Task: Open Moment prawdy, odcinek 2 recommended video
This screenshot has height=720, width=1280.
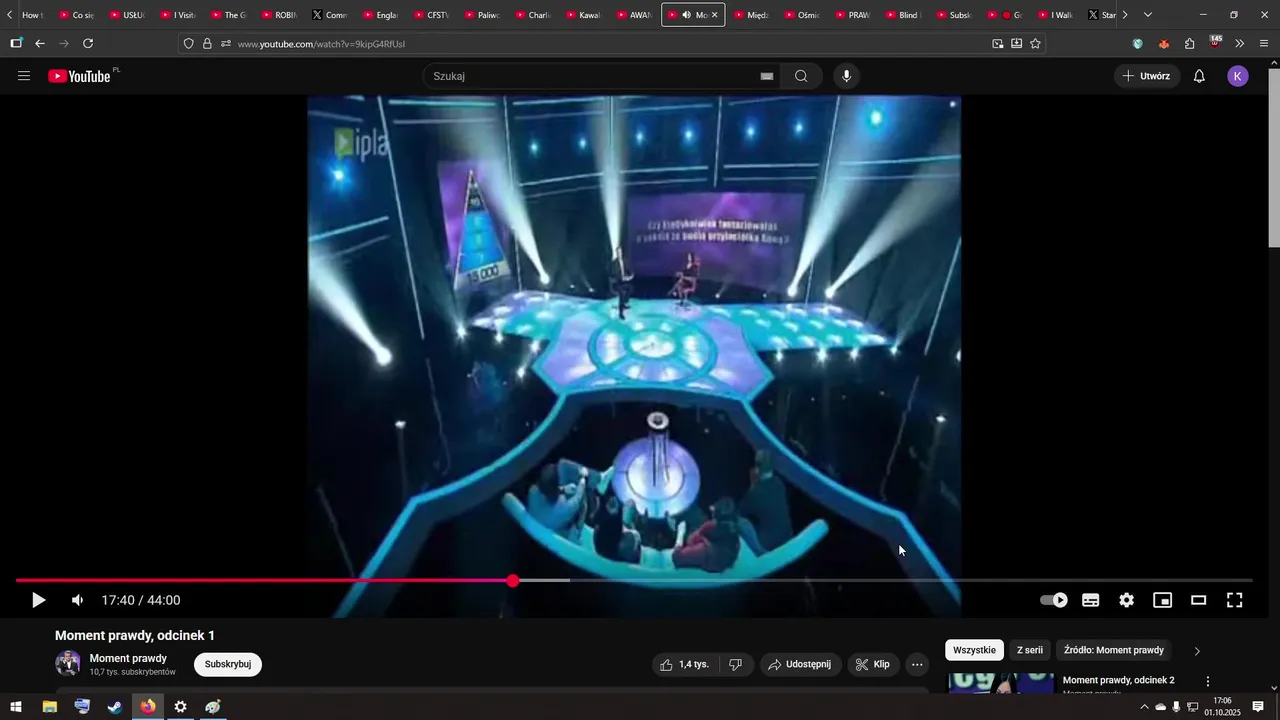Action: tap(1118, 680)
